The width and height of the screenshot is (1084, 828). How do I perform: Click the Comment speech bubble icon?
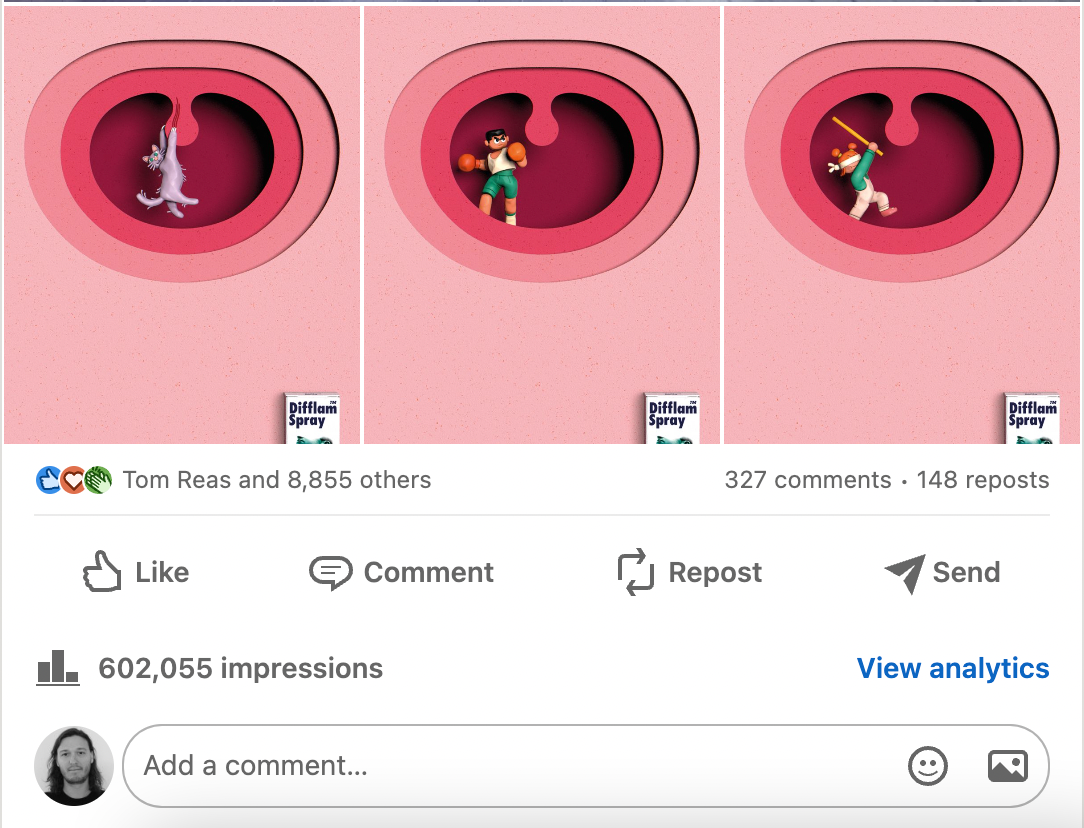click(x=330, y=573)
